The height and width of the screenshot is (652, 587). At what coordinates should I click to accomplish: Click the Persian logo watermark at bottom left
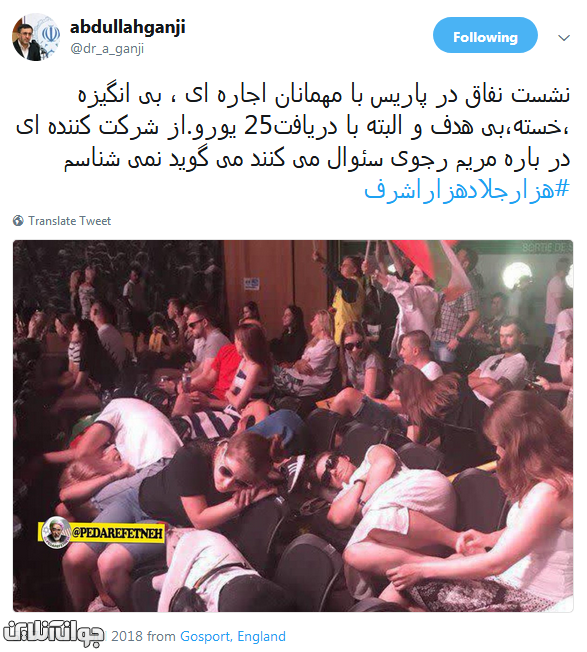pos(53,635)
